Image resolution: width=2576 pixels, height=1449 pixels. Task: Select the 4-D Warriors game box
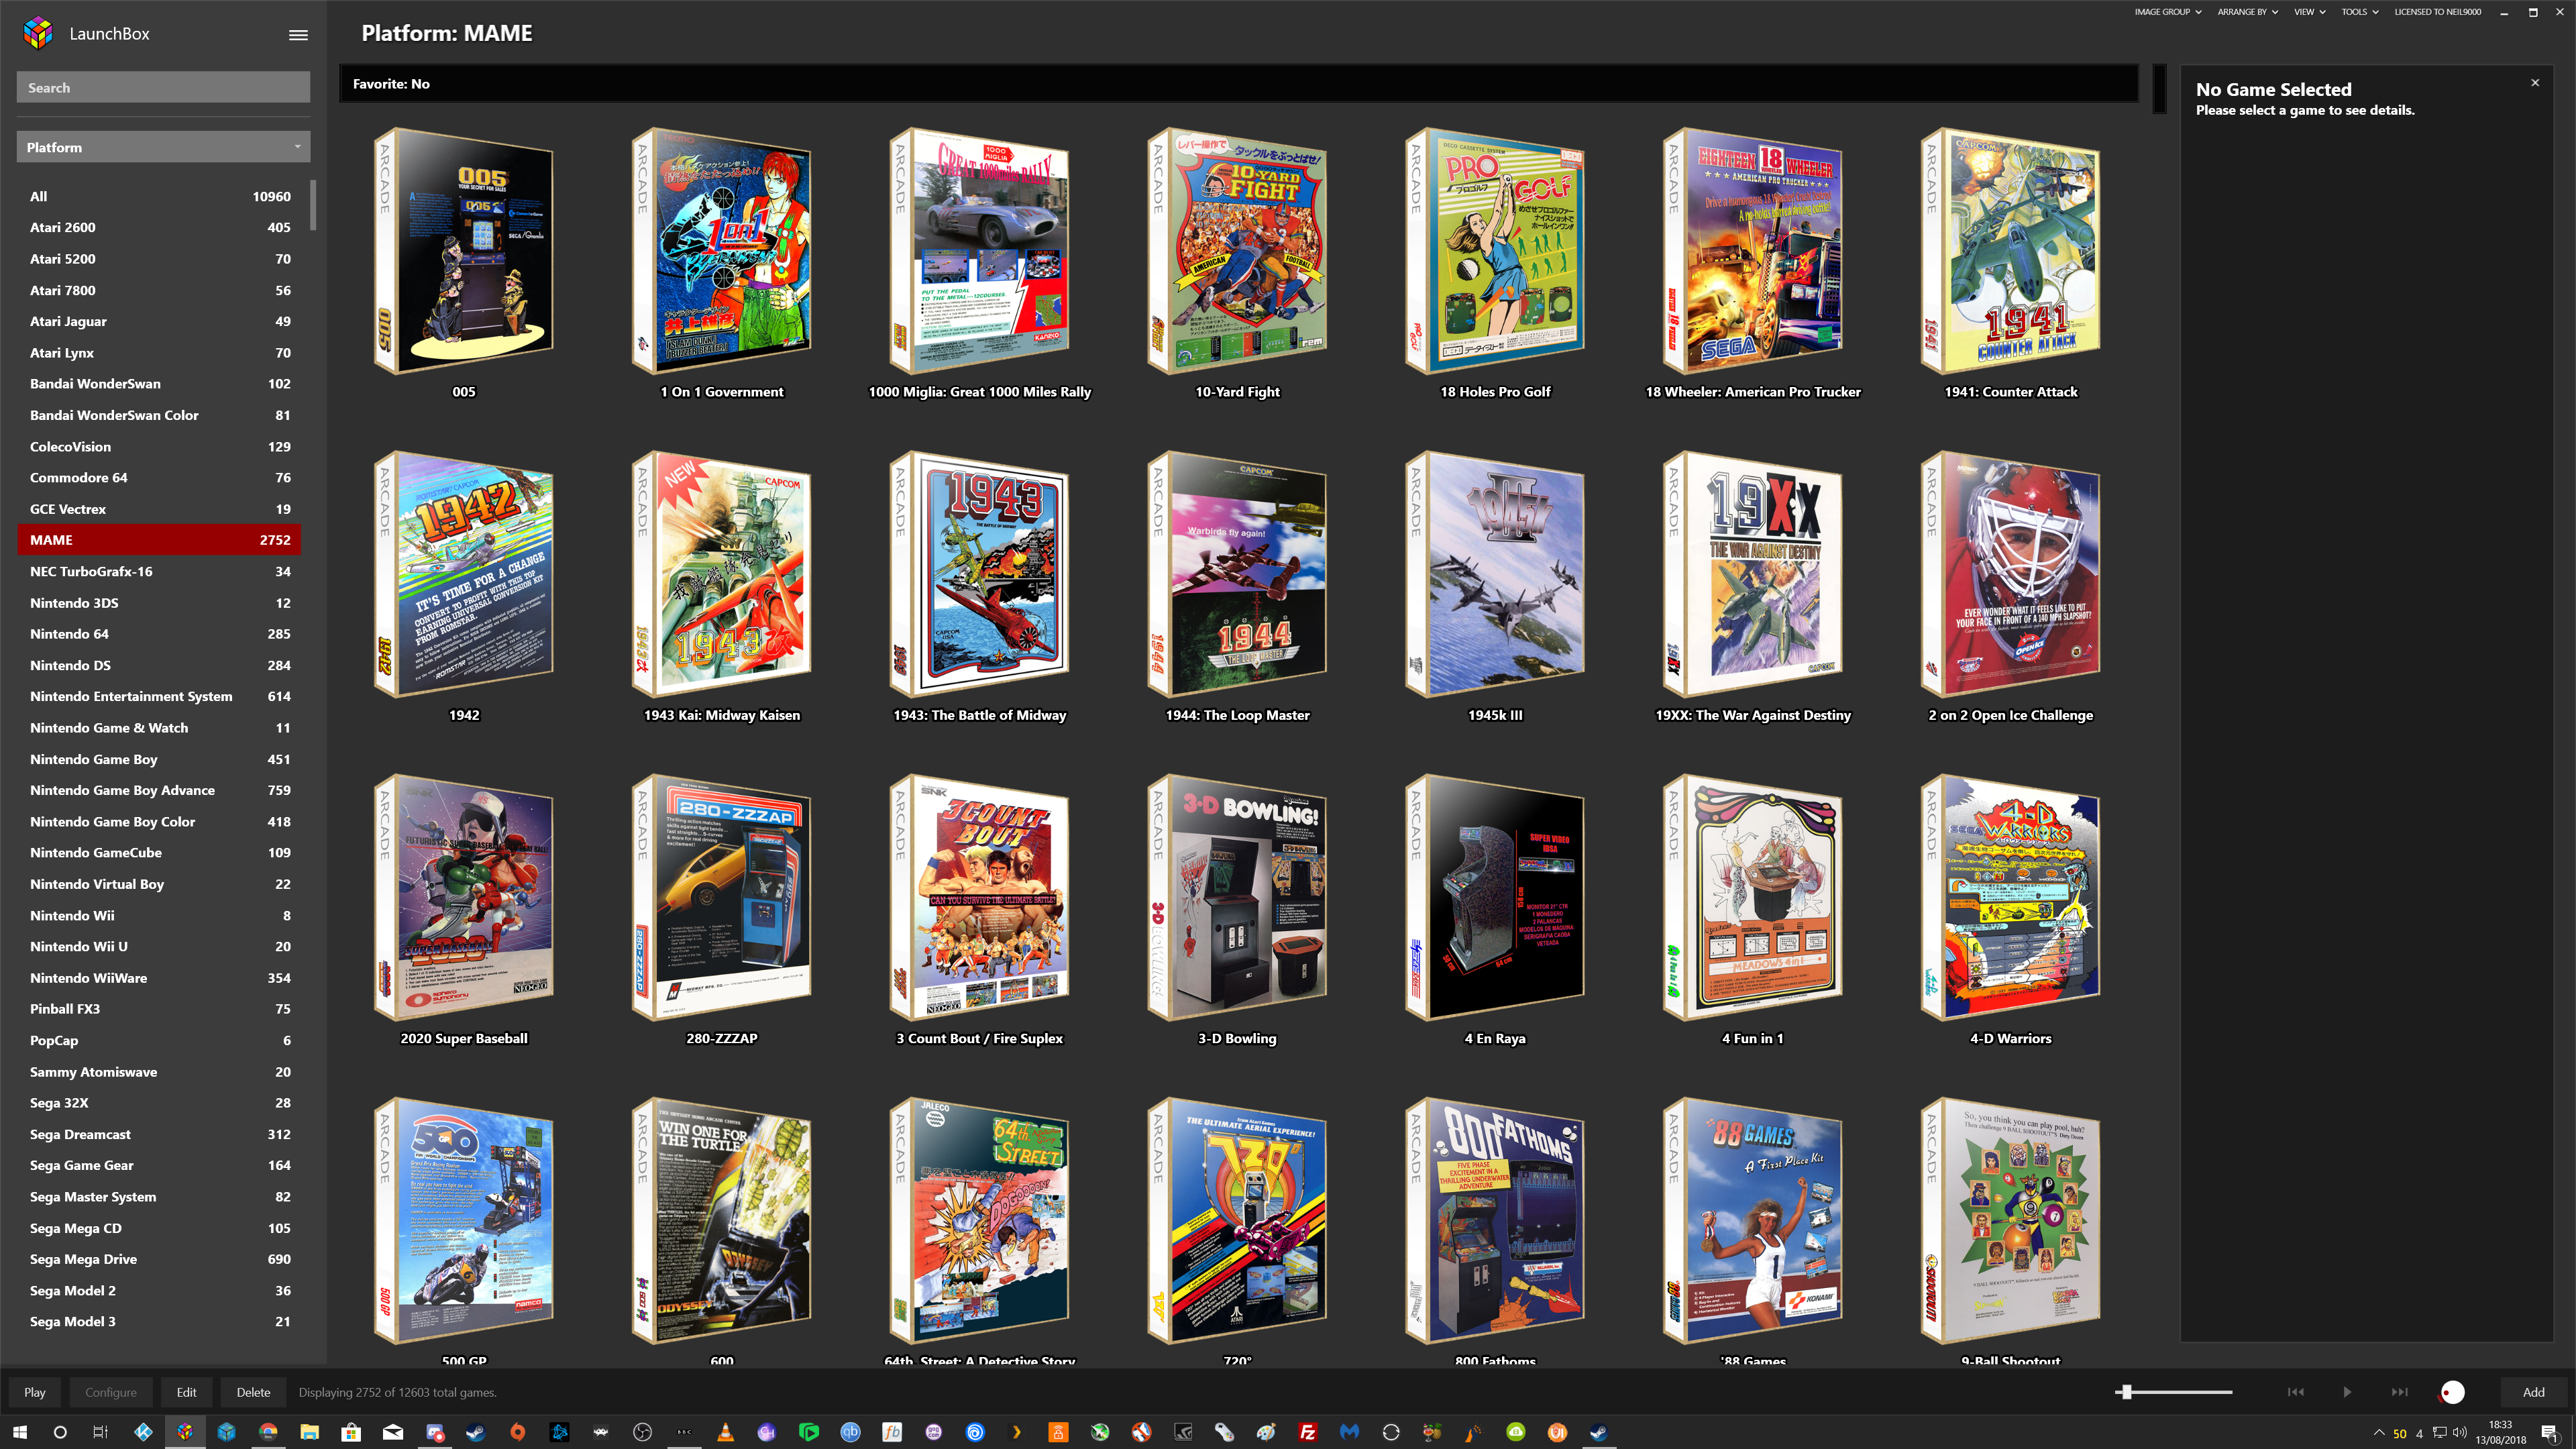coord(2011,896)
